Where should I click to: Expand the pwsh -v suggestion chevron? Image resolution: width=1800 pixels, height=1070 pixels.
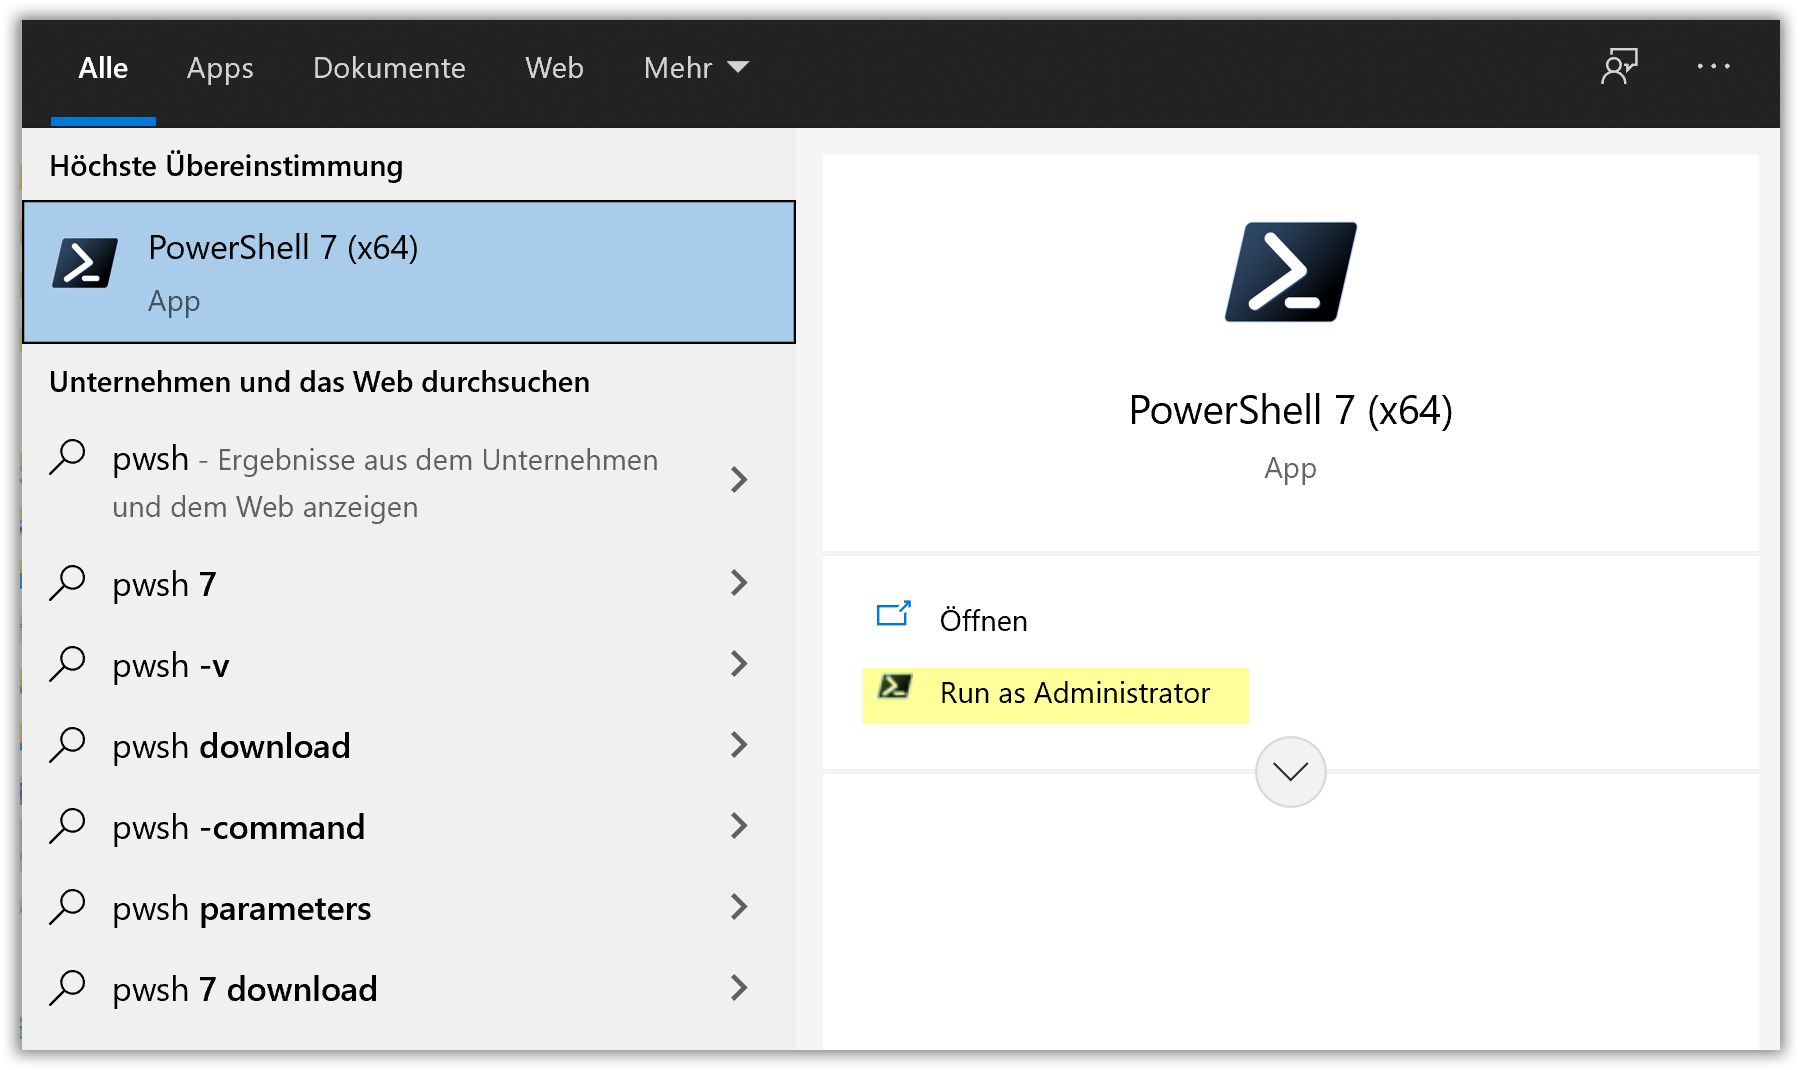(x=738, y=664)
